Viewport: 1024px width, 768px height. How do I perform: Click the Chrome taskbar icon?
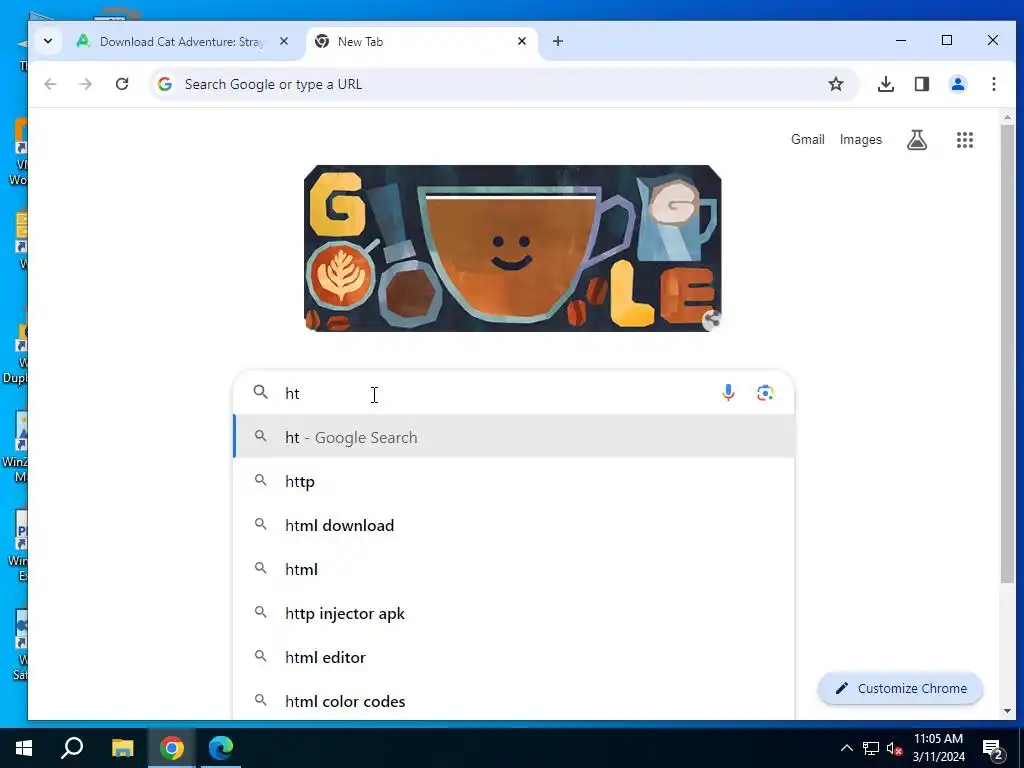pyautogui.click(x=172, y=748)
